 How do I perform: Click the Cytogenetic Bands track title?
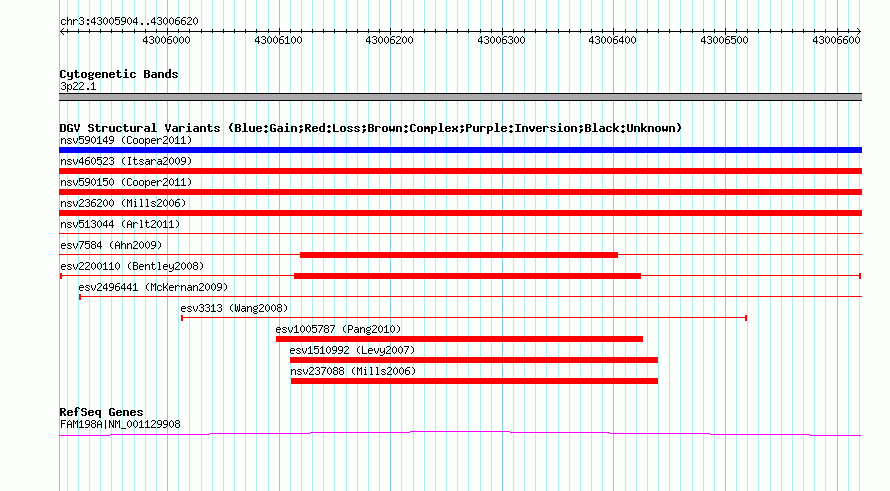[119, 74]
